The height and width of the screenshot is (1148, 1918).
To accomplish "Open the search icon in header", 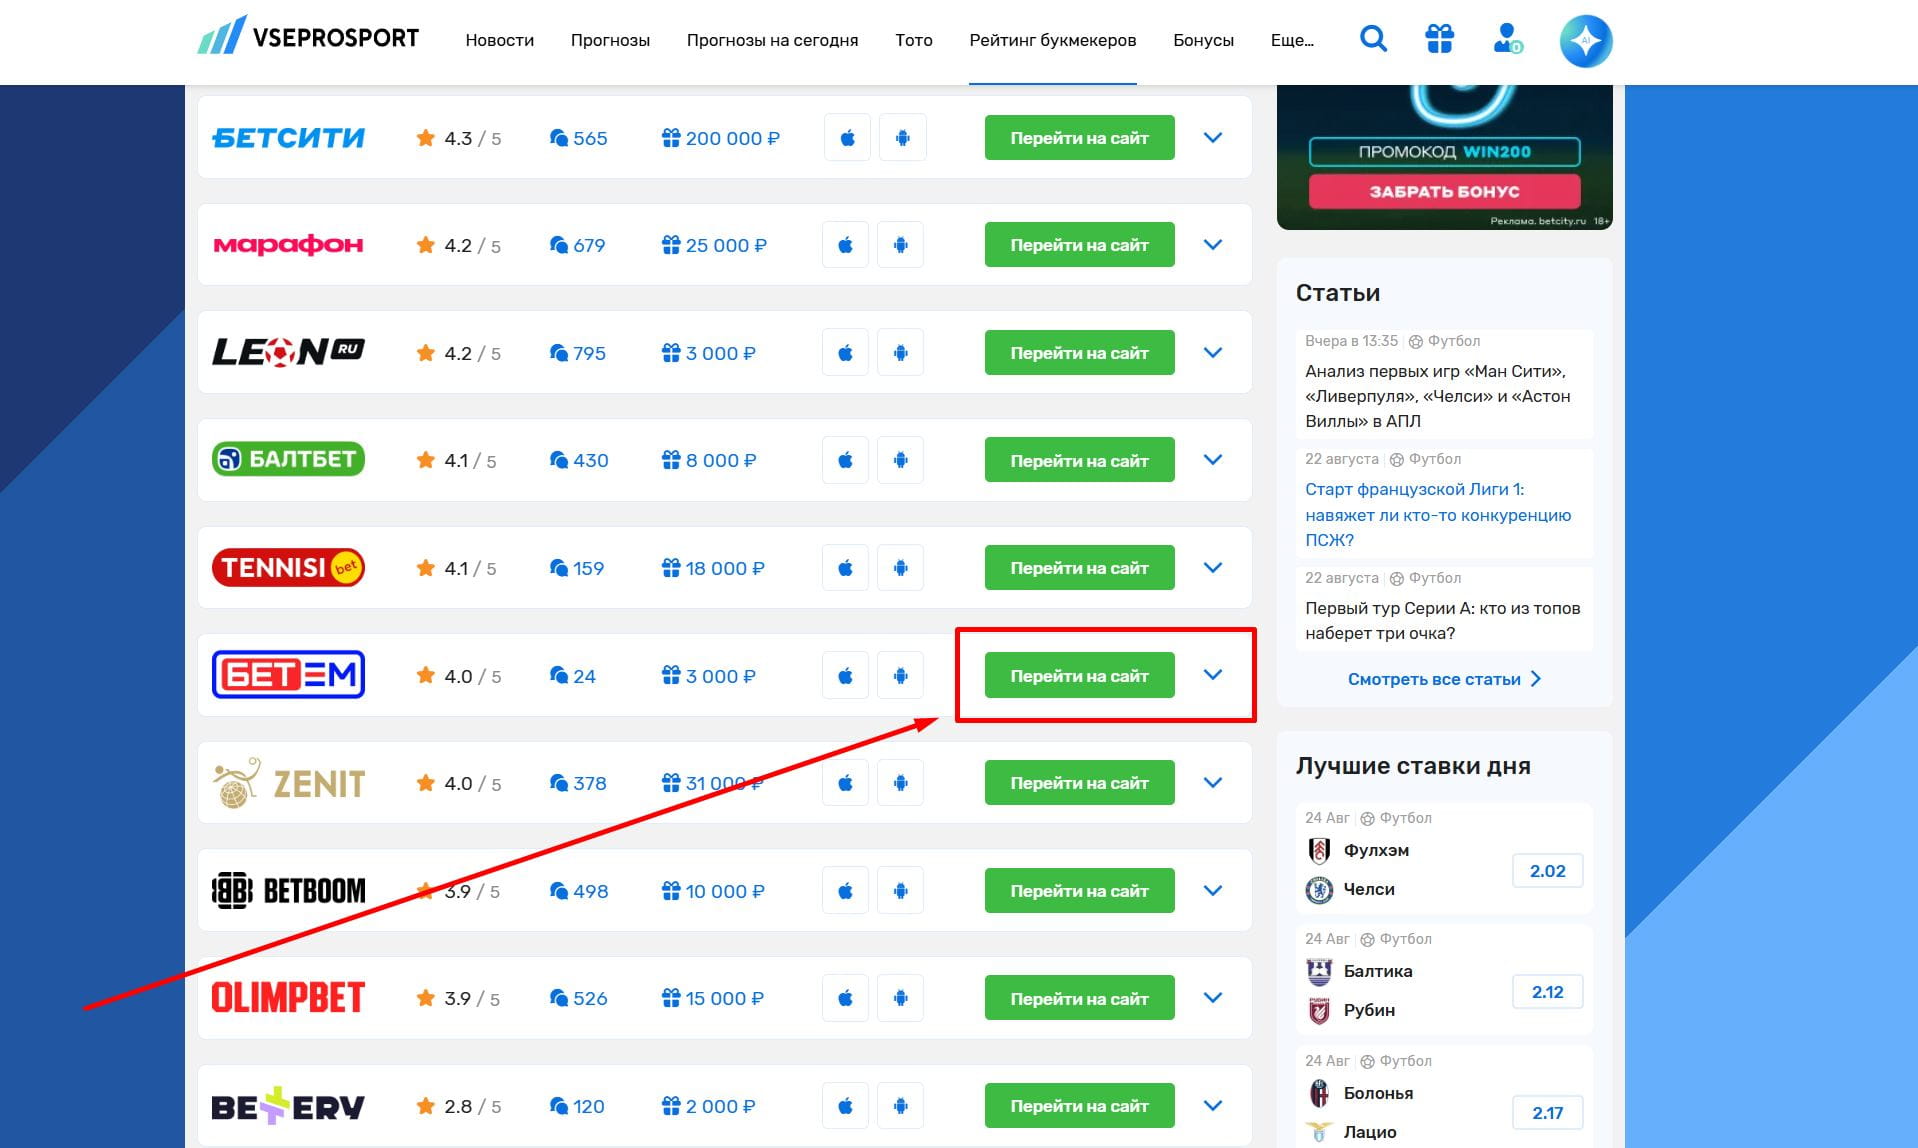I will point(1373,40).
